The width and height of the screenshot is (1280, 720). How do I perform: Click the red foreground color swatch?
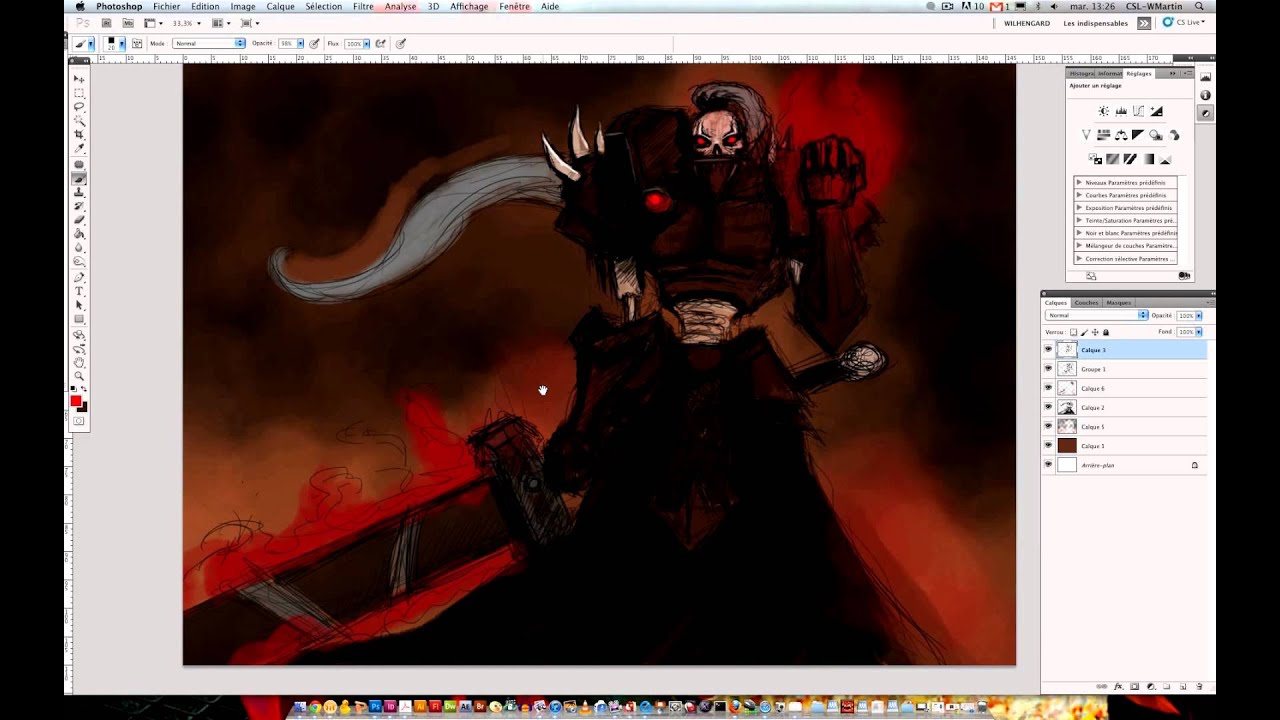(75, 400)
